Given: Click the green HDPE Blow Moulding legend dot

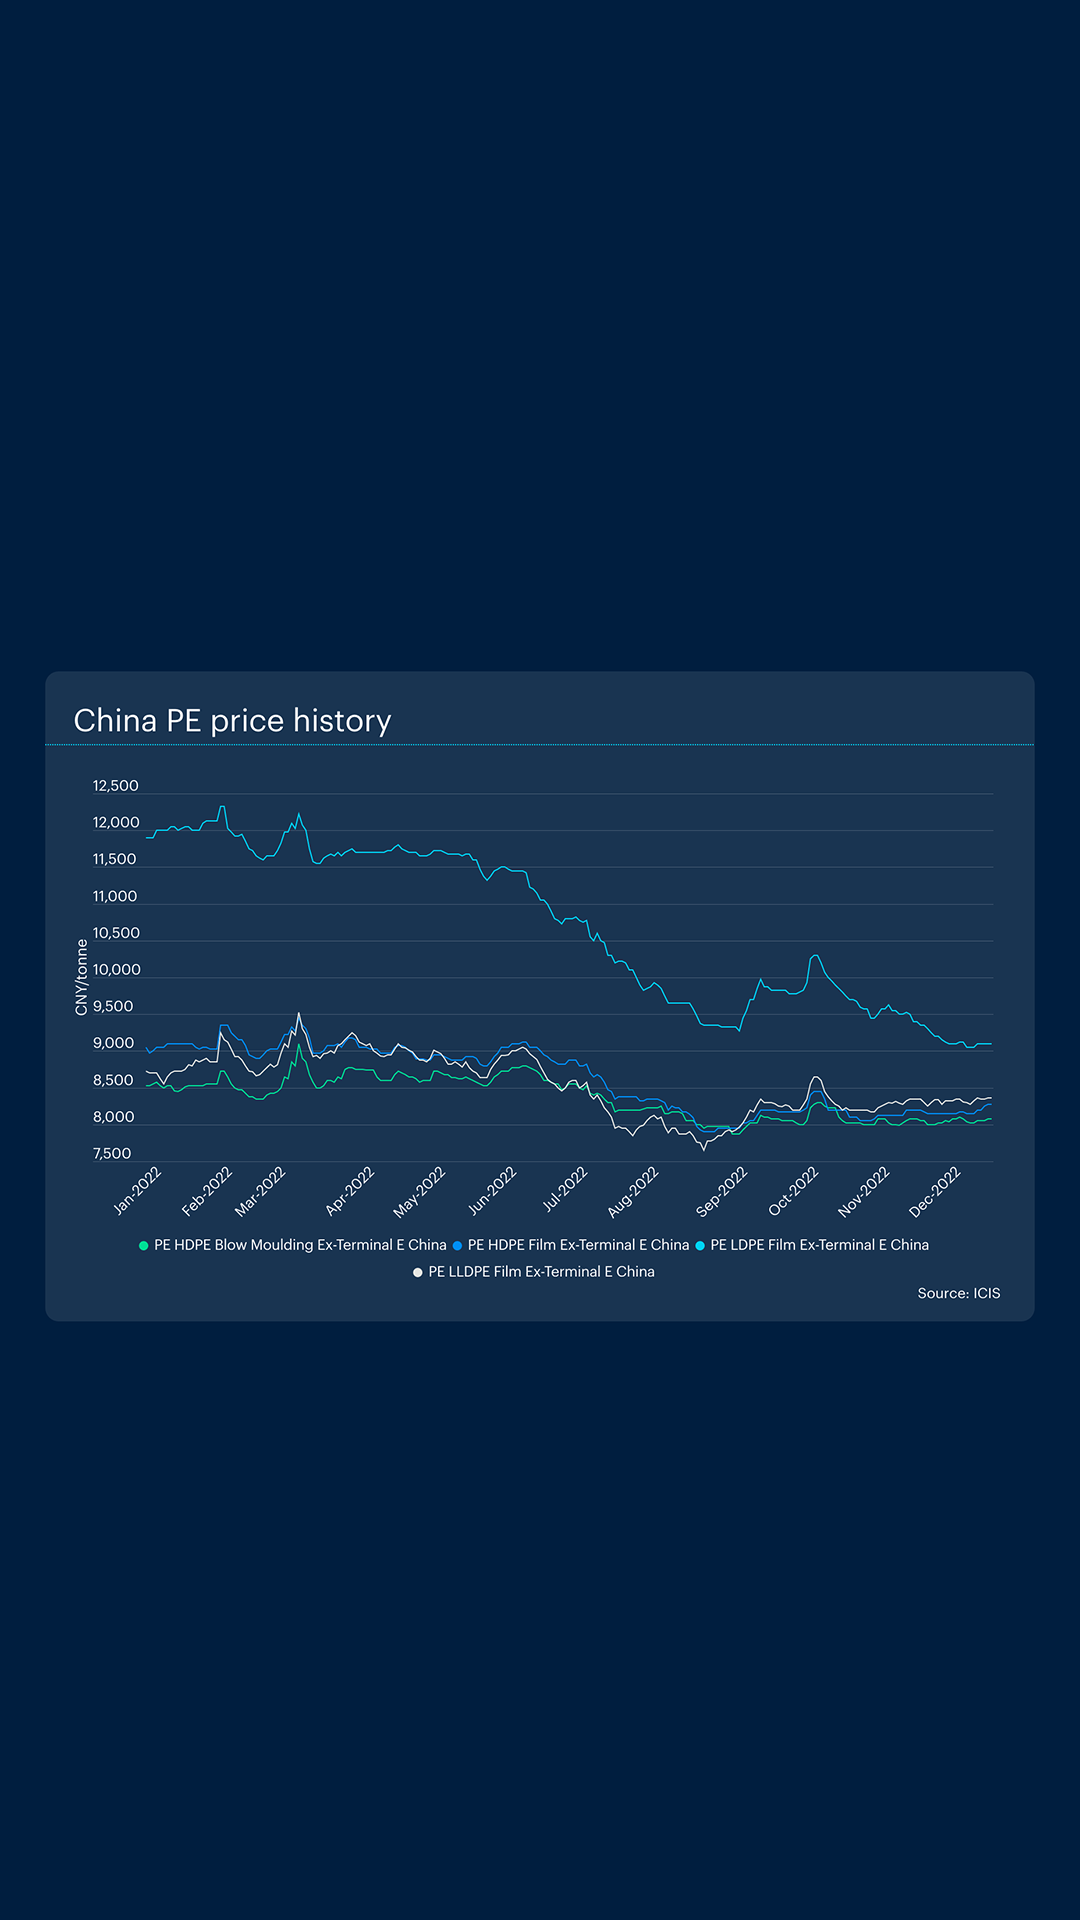Looking at the screenshot, I should click(x=144, y=1245).
